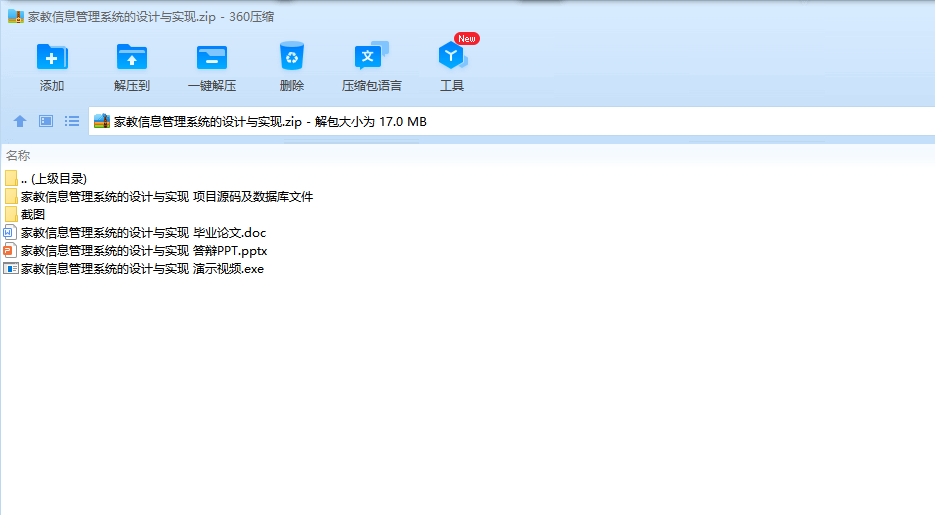
Task: Select the 毕业论文.doc file
Action: (135, 232)
